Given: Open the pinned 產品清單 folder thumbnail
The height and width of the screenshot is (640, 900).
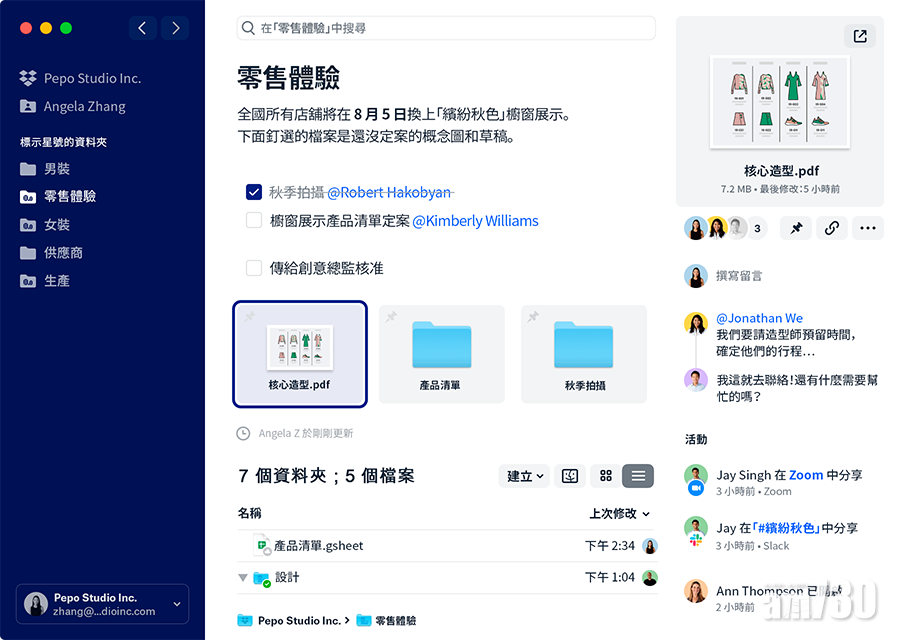Looking at the screenshot, I should 441,355.
